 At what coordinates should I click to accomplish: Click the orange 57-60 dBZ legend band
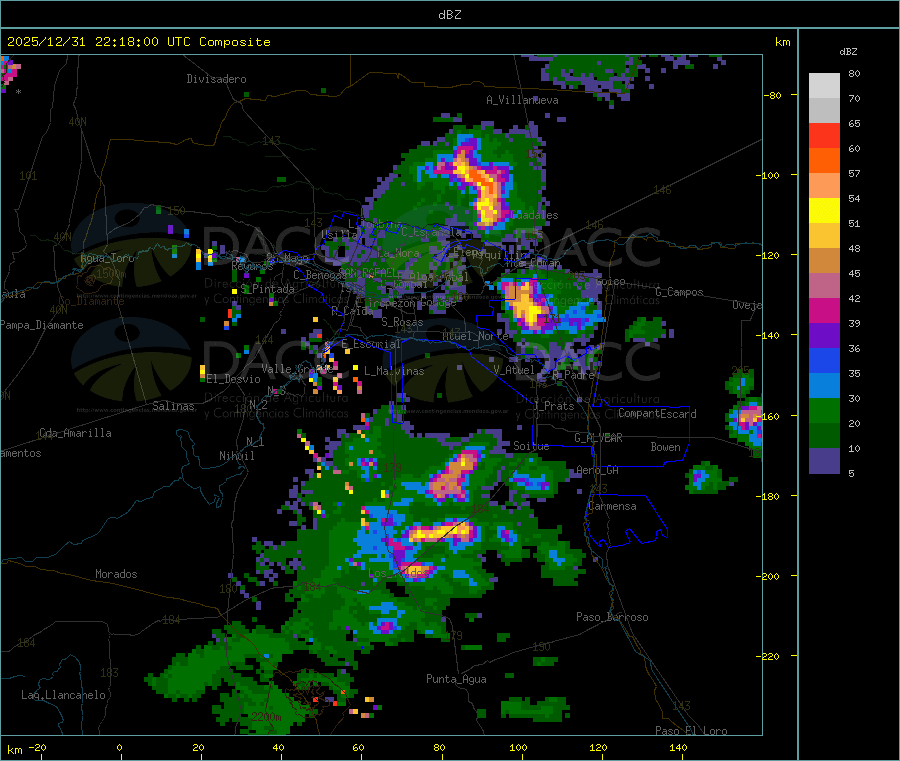click(x=824, y=161)
